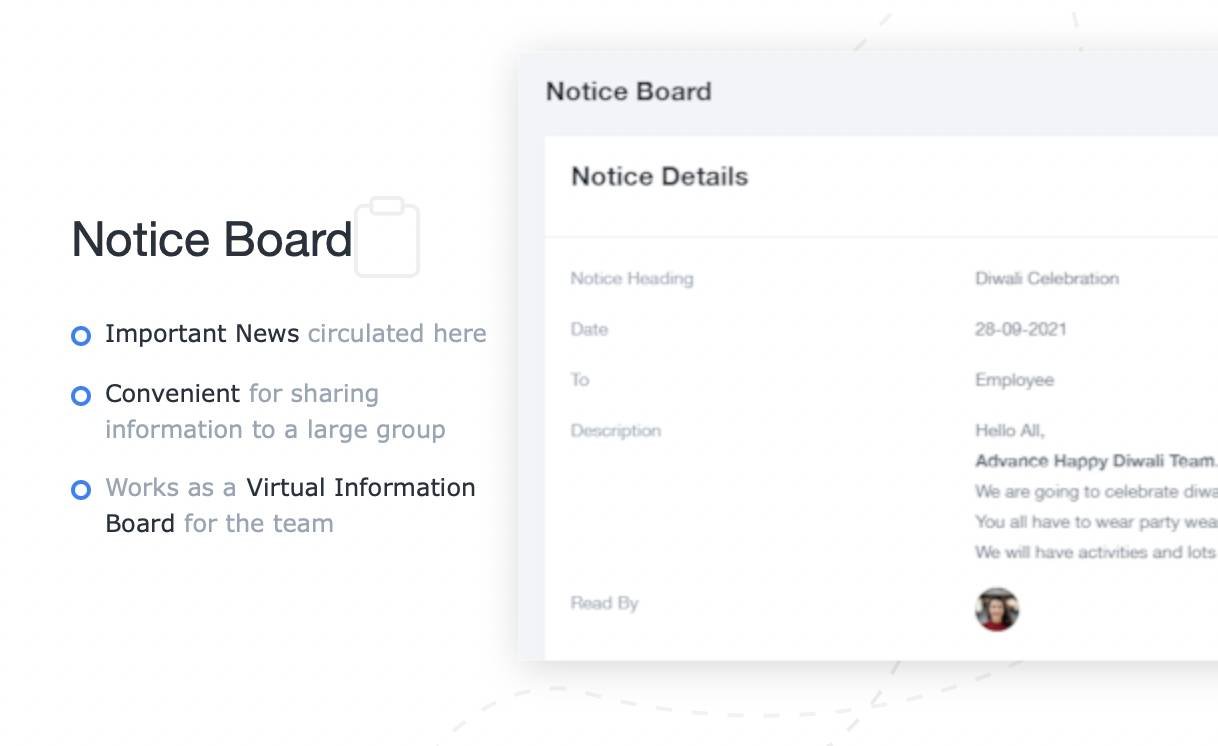
Task: Click the Notice Details section header
Action: (659, 176)
